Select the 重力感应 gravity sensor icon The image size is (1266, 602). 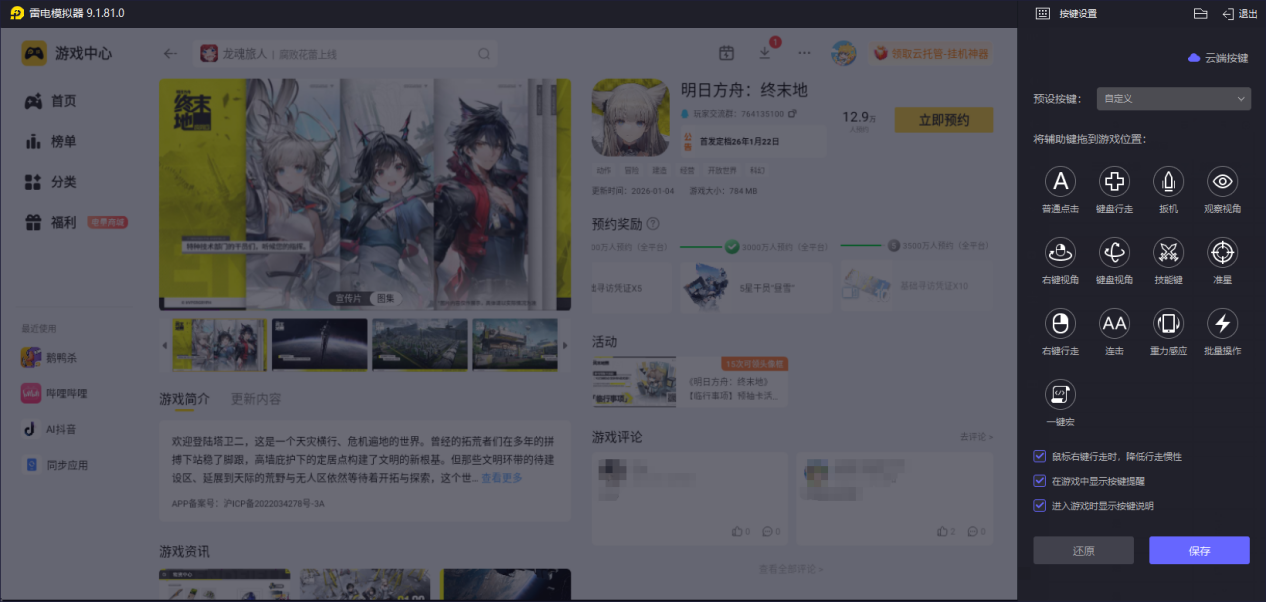[x=1168, y=323]
